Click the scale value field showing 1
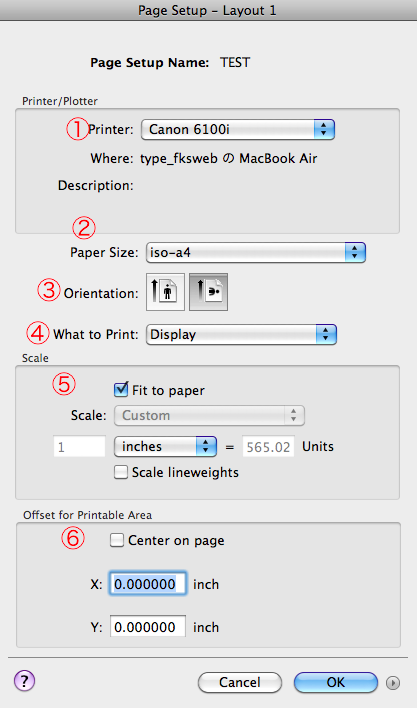The width and height of the screenshot is (417, 708). click(x=79, y=447)
